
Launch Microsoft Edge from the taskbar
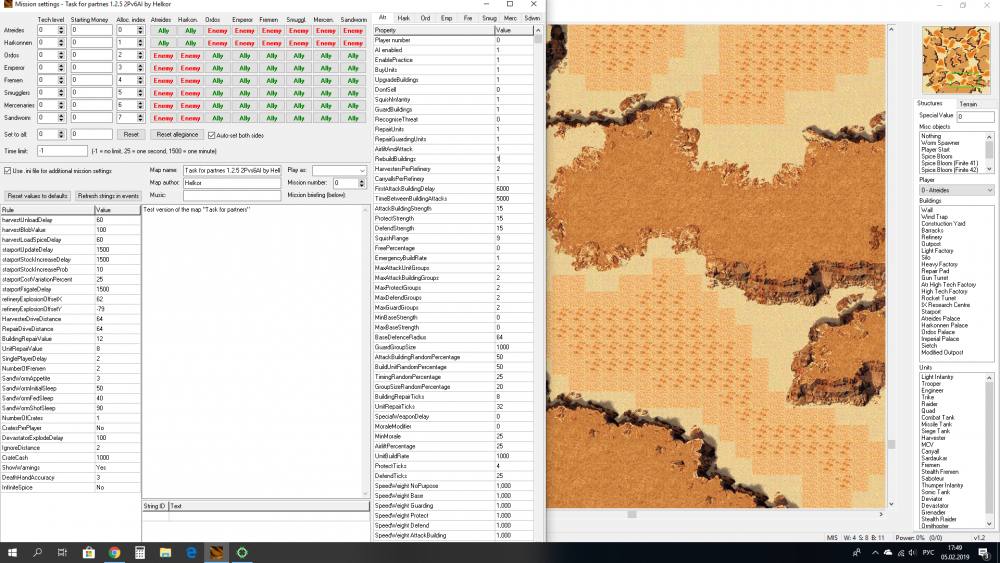191,552
